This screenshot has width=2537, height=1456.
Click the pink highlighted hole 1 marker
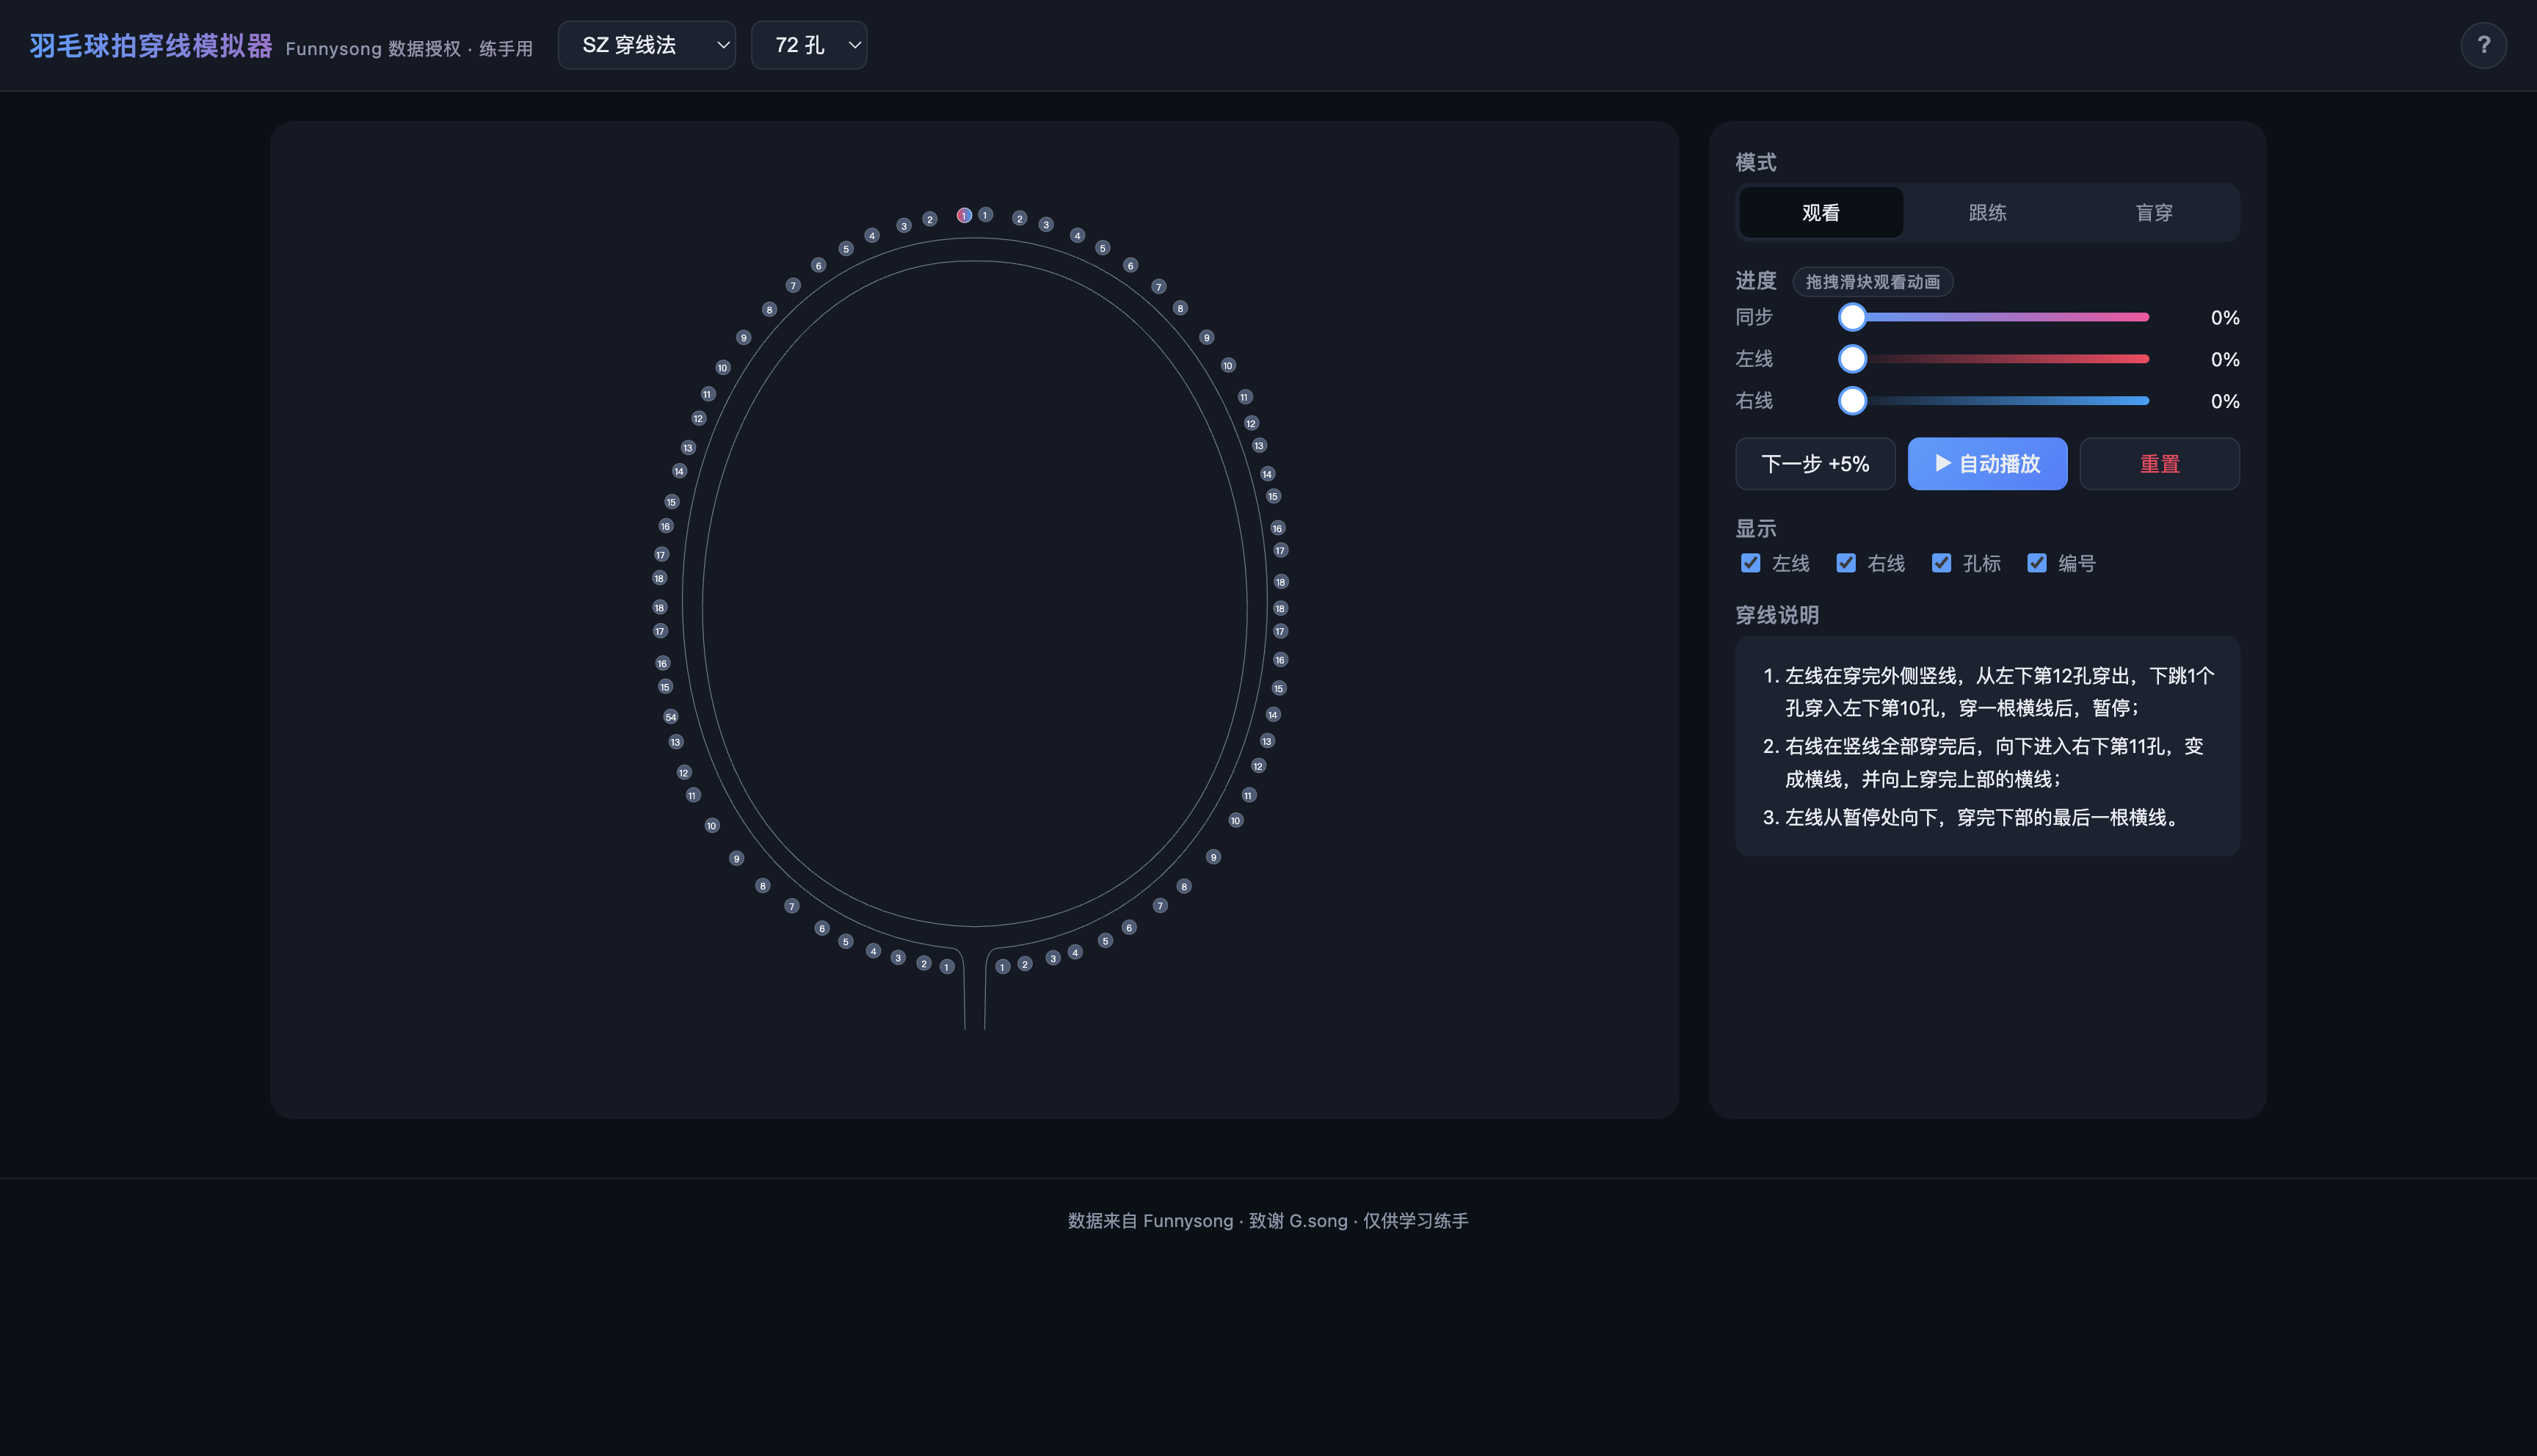(964, 215)
